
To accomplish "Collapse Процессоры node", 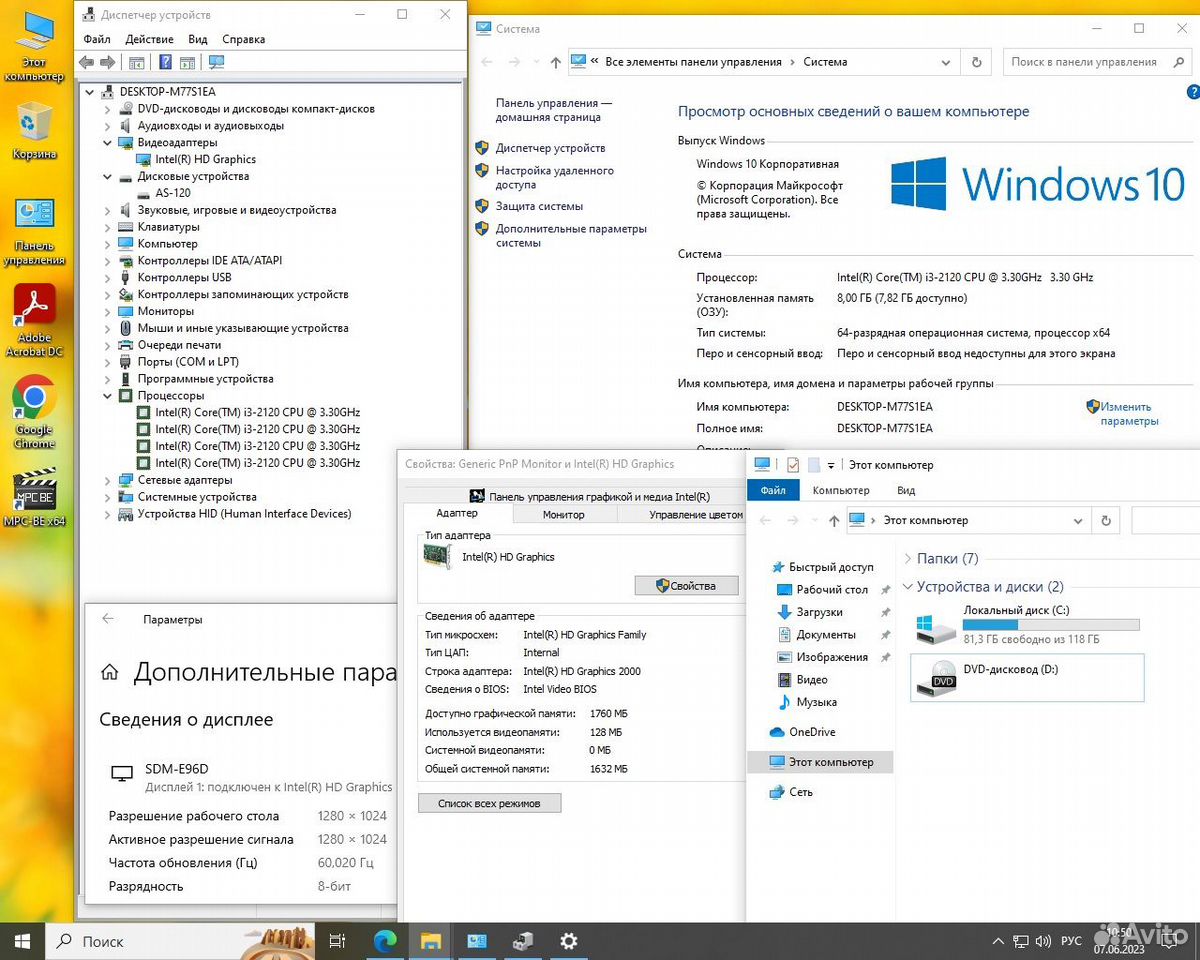I will (108, 396).
